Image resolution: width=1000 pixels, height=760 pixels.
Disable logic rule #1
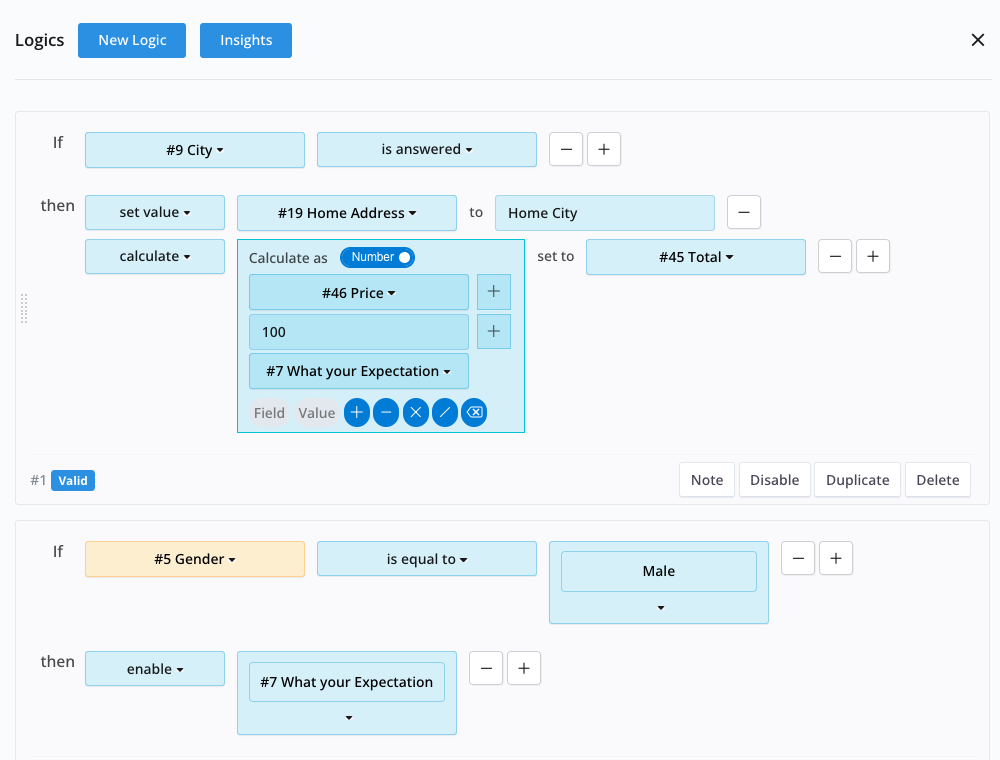pos(774,480)
